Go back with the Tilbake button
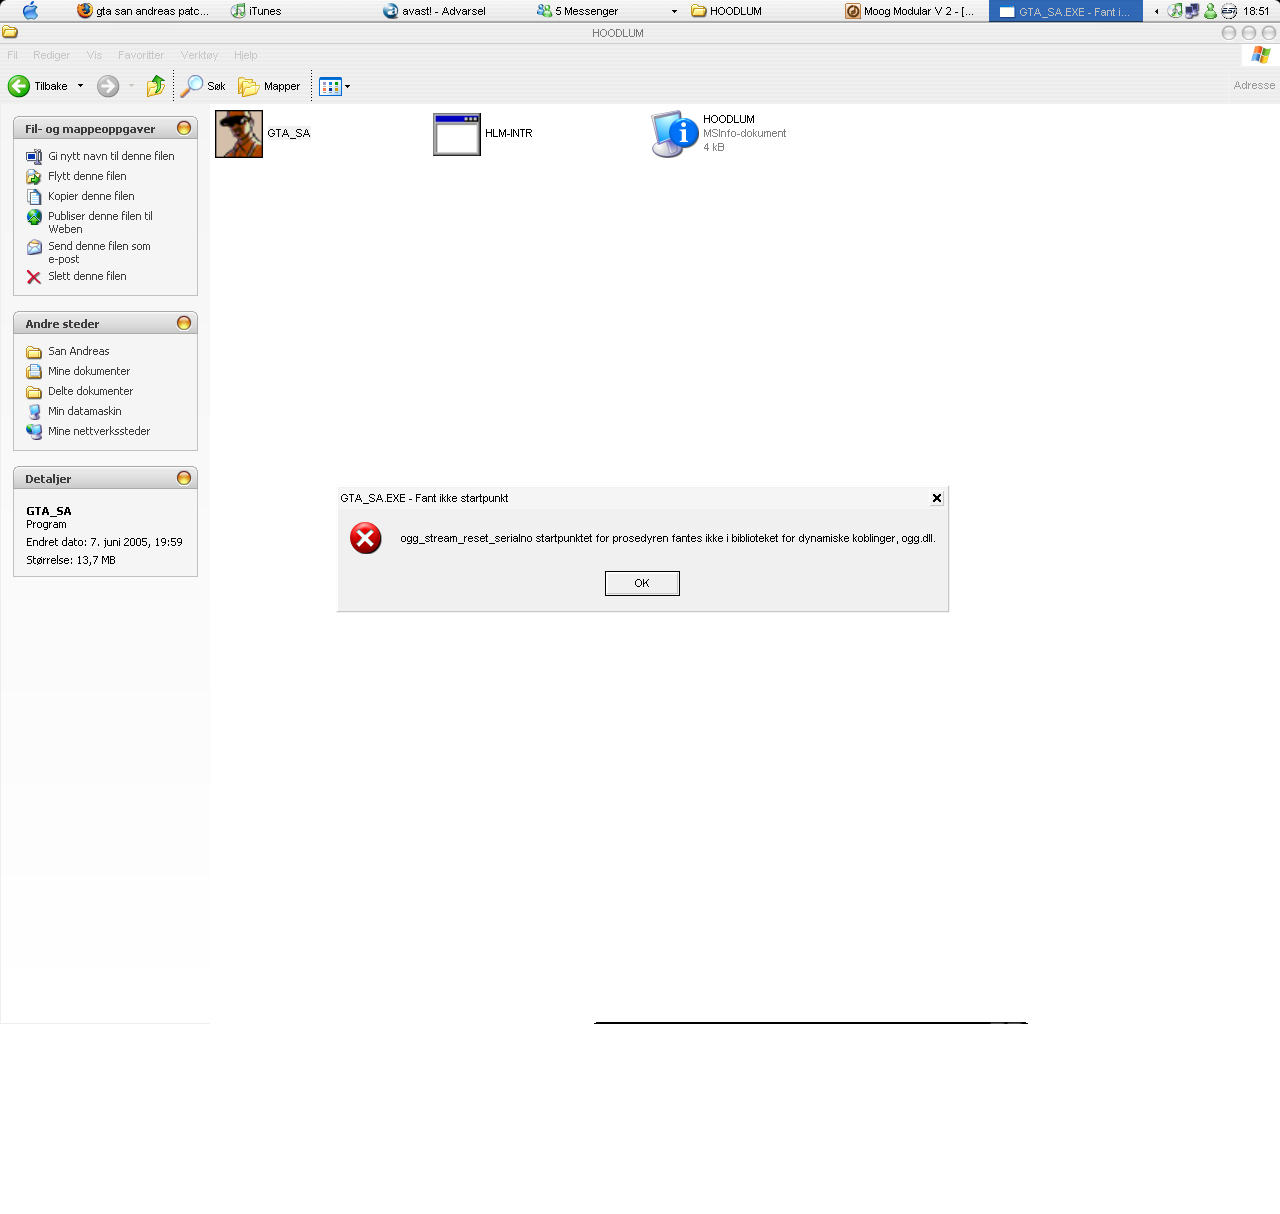The width and height of the screenshot is (1280, 1214). pyautogui.click(x=38, y=86)
